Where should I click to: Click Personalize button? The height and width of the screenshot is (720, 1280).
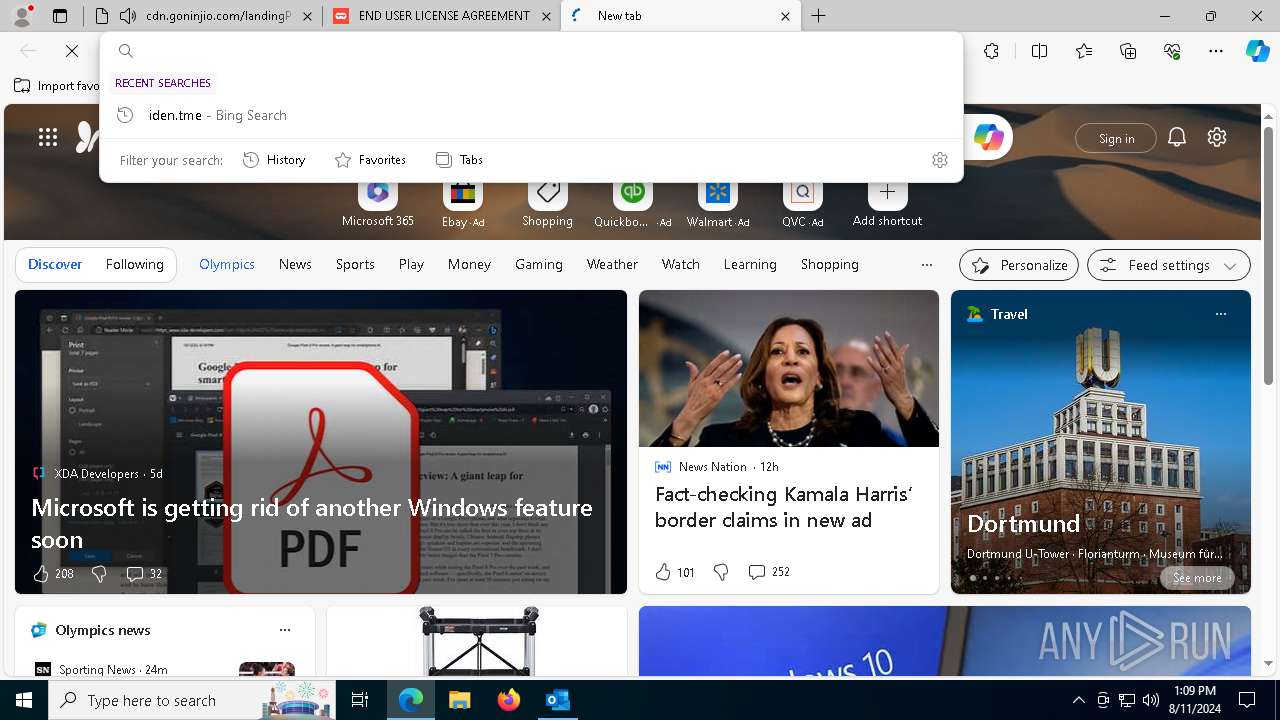pos(1019,265)
